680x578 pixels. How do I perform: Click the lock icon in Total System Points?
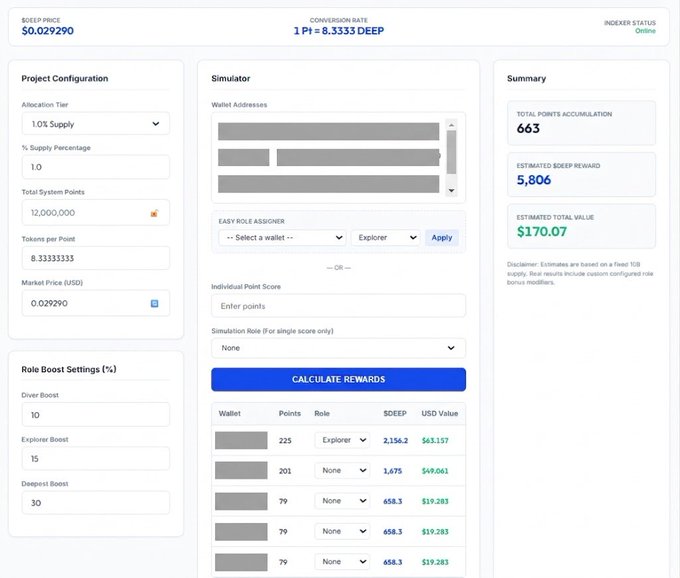(154, 213)
